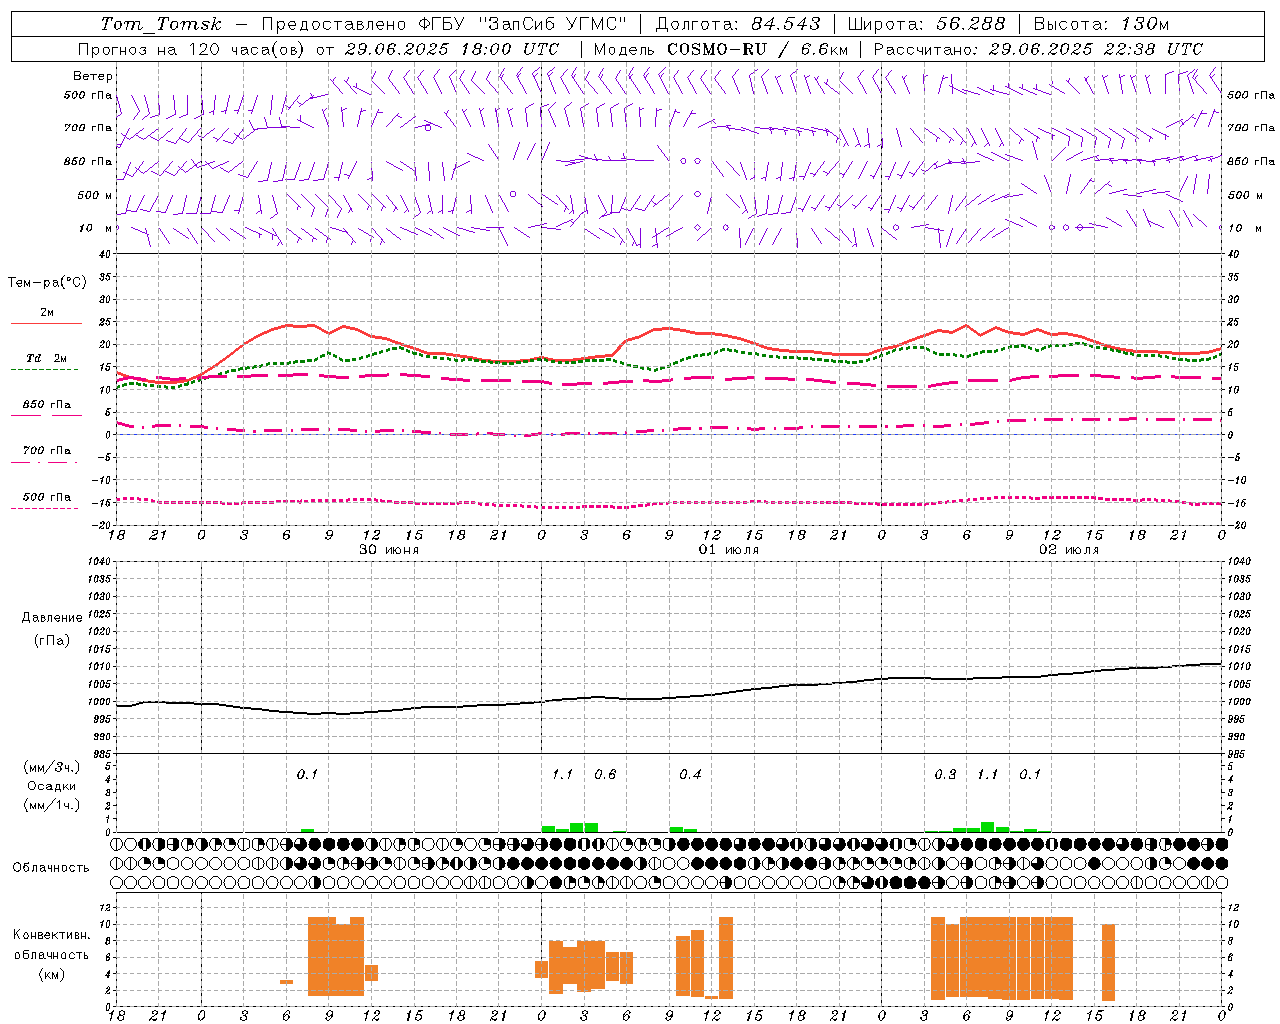1280x1024 pixels.
Task: Select the (мм/1ч.) precipitation unit label
Action: click(x=51, y=805)
